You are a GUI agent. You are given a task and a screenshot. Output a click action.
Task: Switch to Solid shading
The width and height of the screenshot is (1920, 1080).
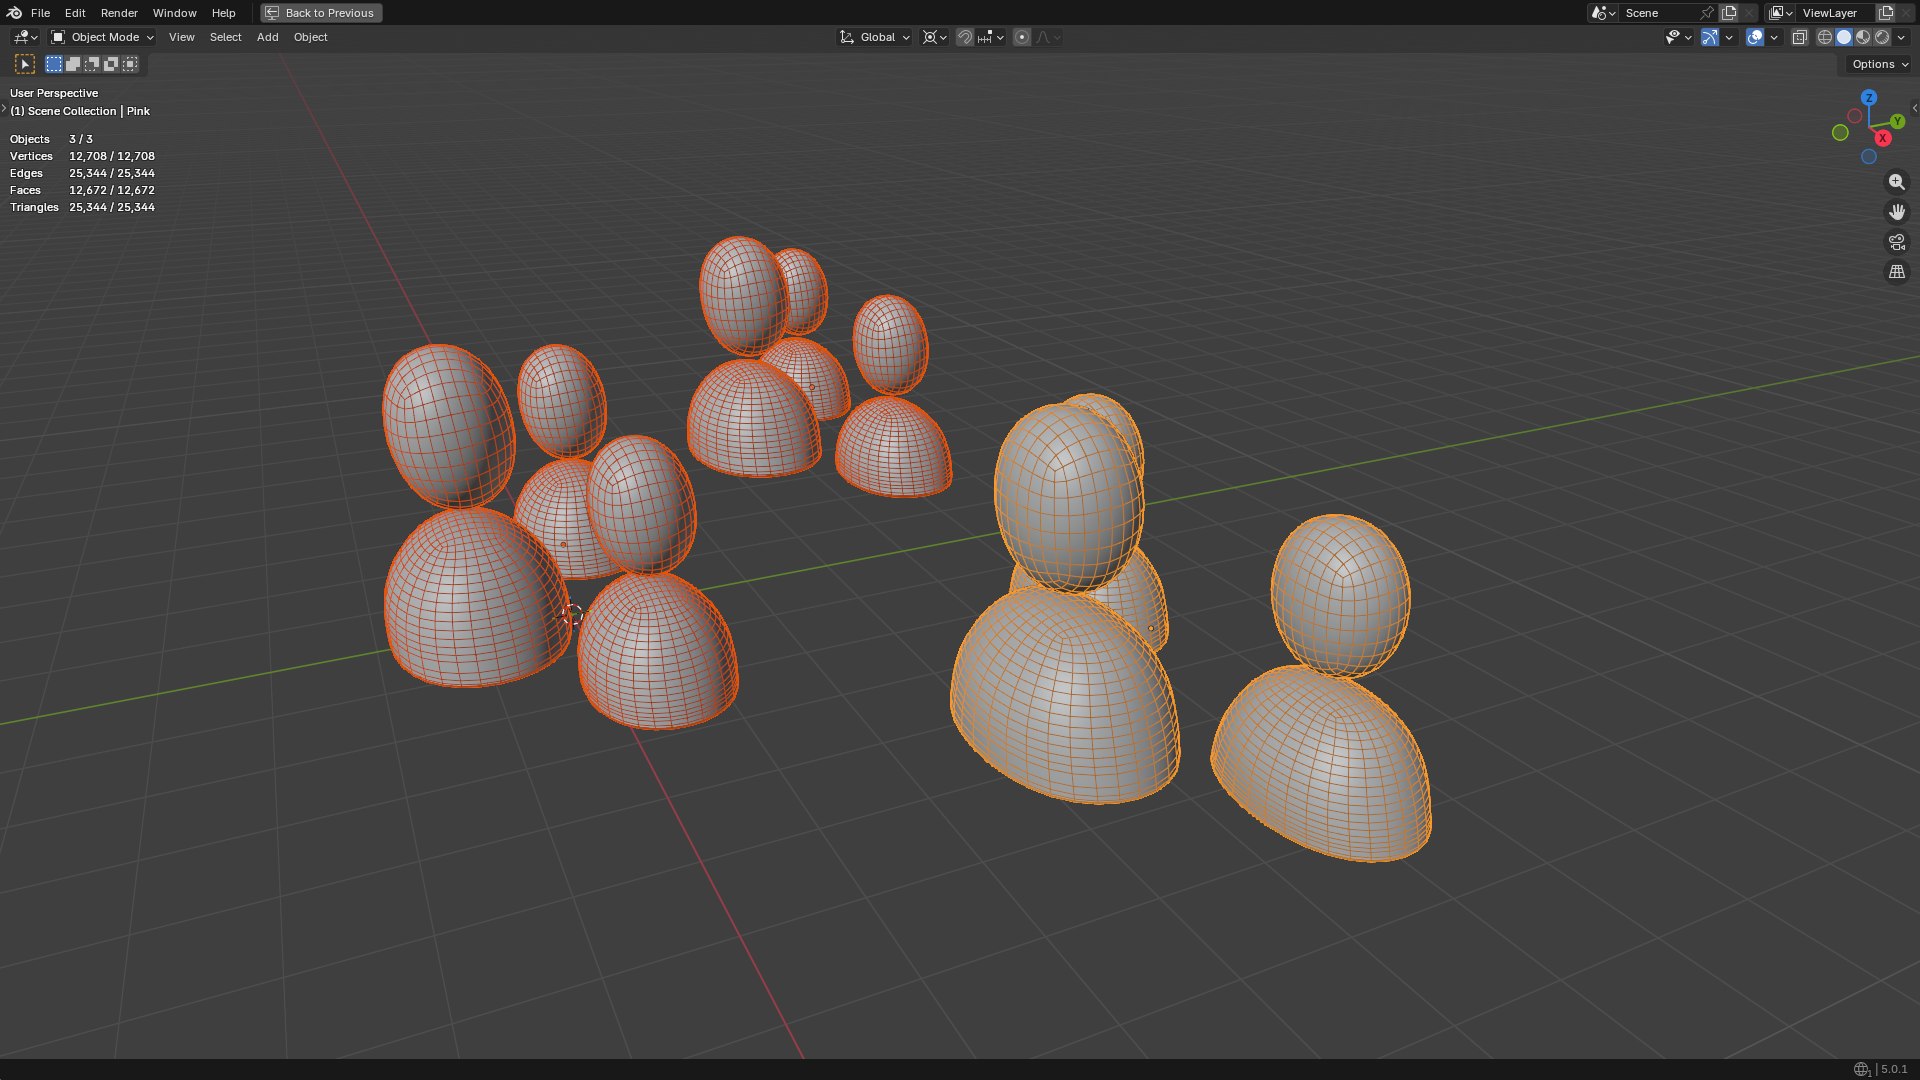tap(1844, 37)
